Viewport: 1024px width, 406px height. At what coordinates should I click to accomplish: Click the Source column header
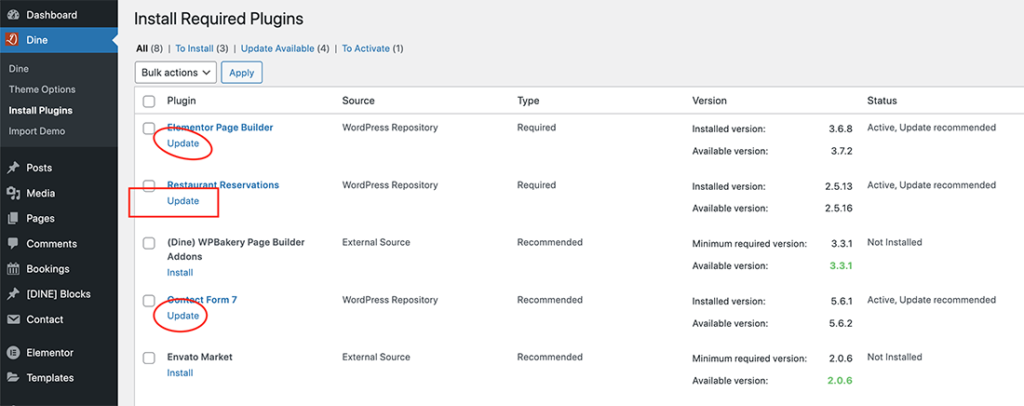tap(359, 101)
